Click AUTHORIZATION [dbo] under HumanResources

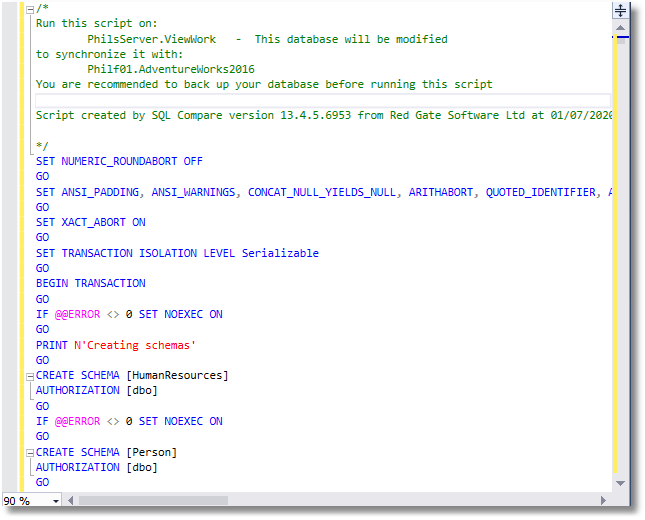pos(97,390)
